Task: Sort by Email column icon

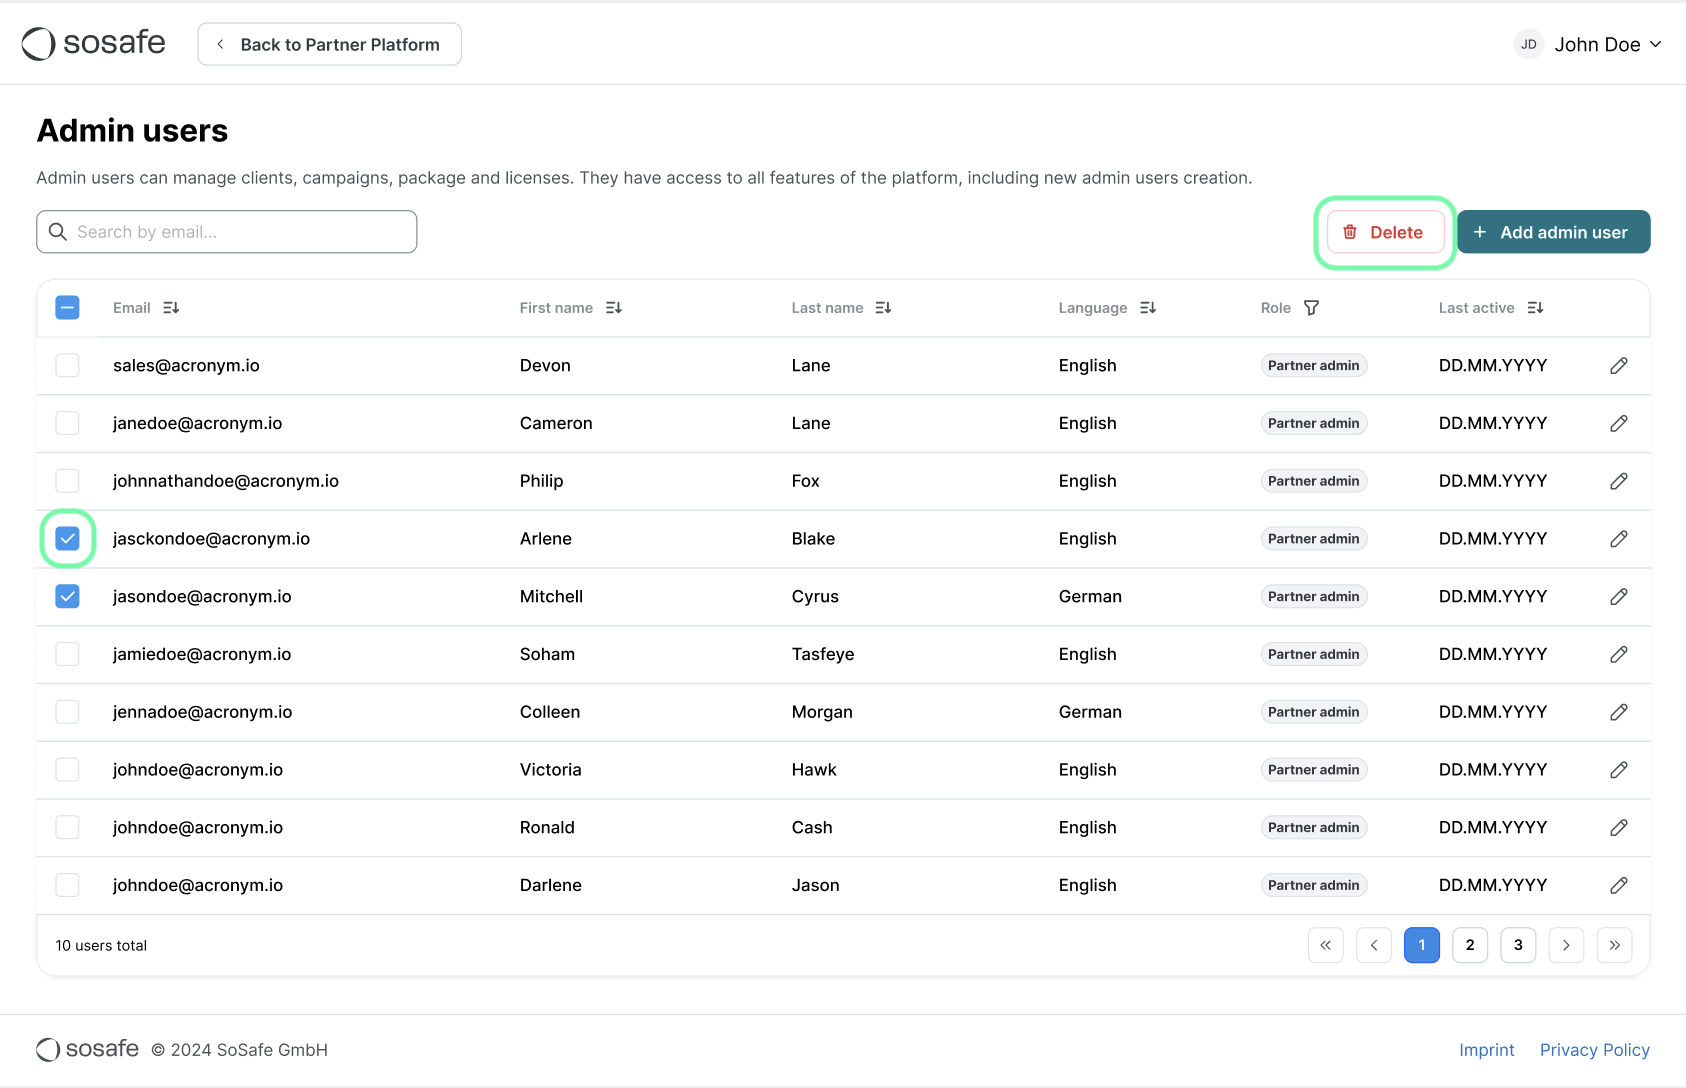Action: point(171,308)
